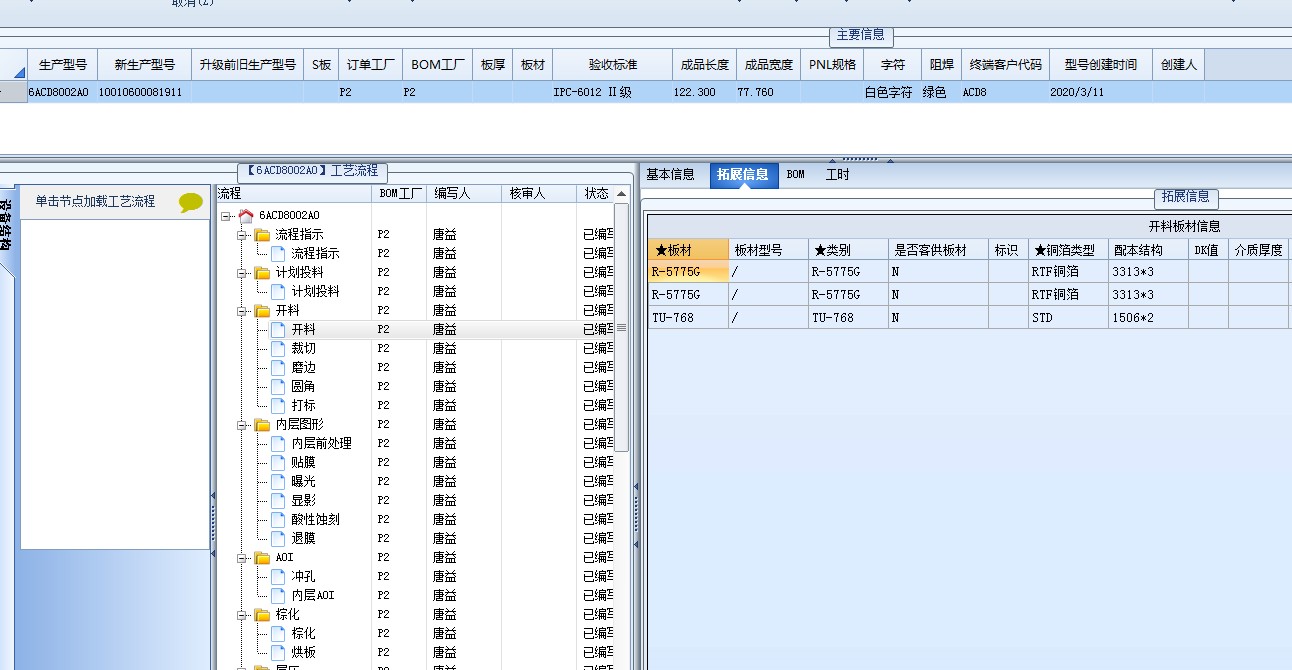Viewport: 1292px width, 670px height.
Task: Click the document icon of 内层AOI
Action: 278,595
